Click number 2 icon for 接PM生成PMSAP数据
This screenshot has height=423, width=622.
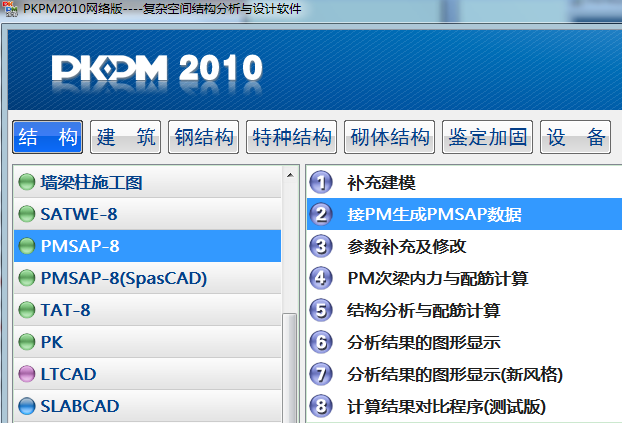pos(321,214)
